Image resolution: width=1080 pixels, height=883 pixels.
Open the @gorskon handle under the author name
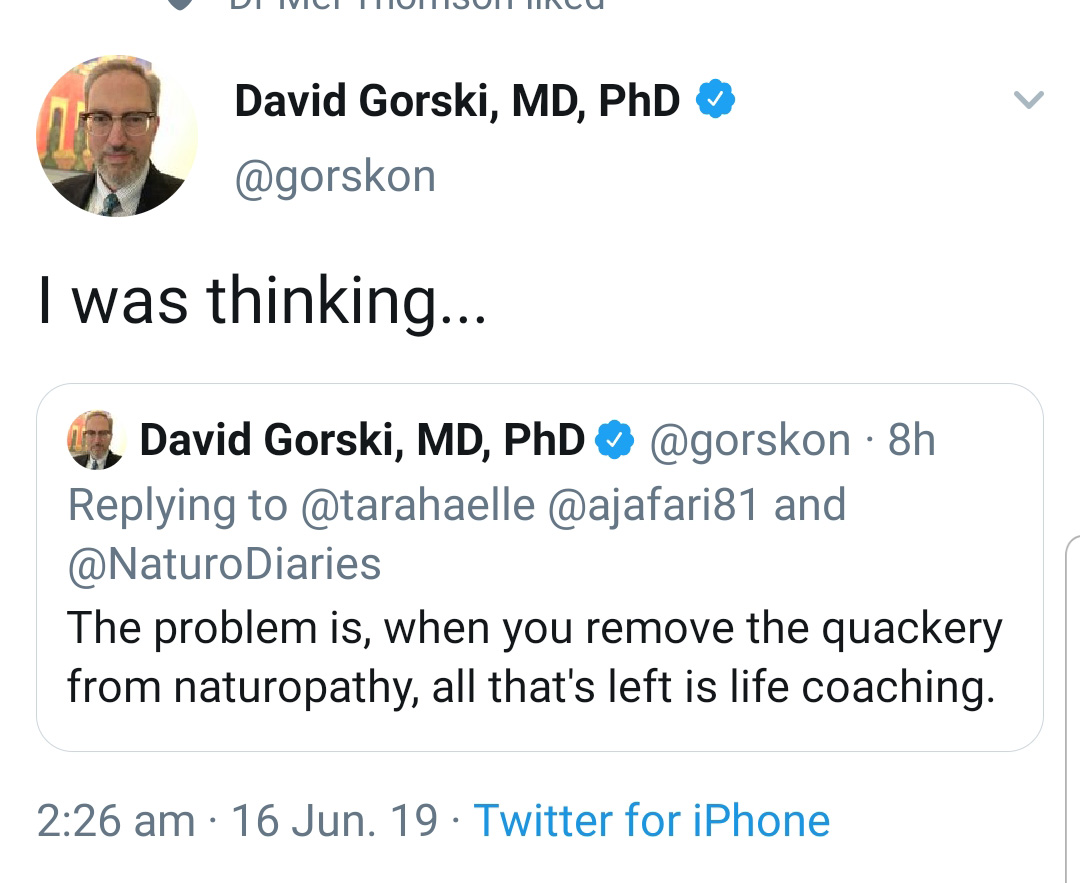[335, 177]
